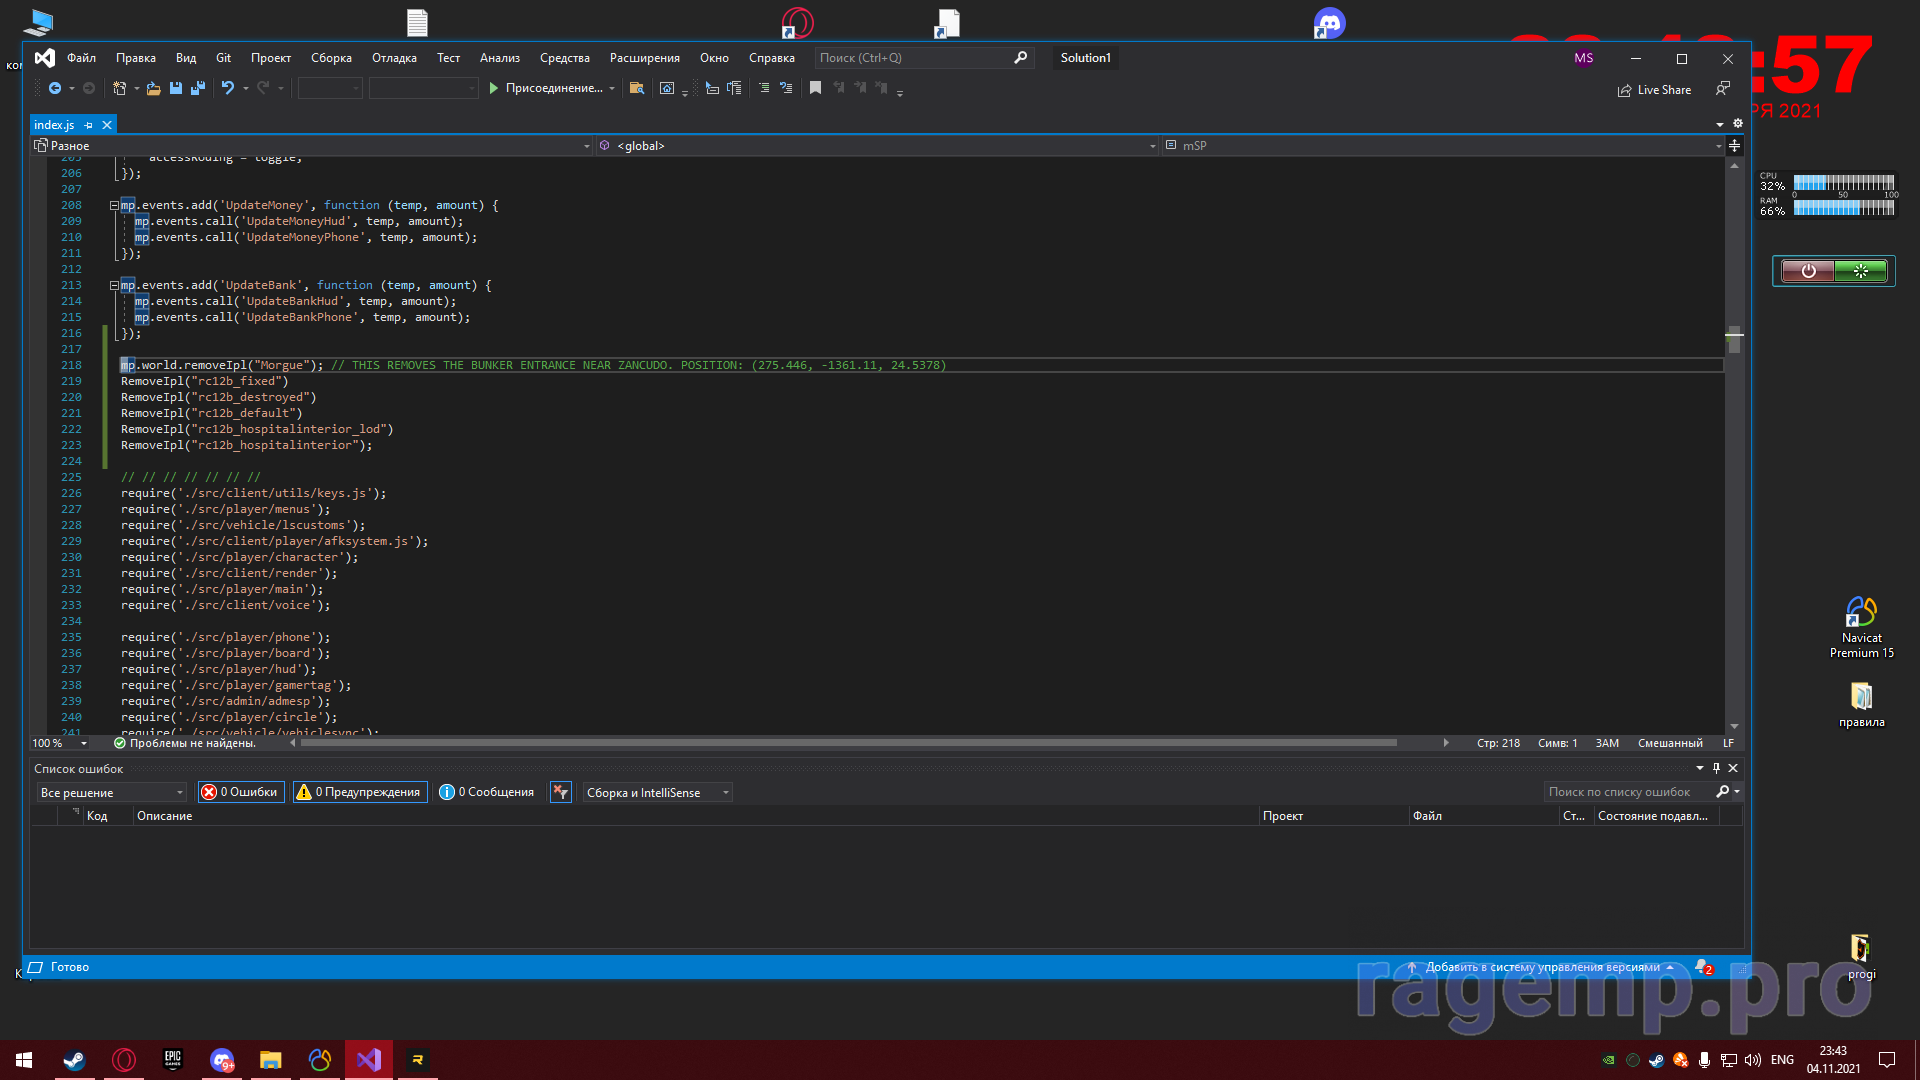
Task: Open the Все решение scope dropdown
Action: [x=111, y=792]
